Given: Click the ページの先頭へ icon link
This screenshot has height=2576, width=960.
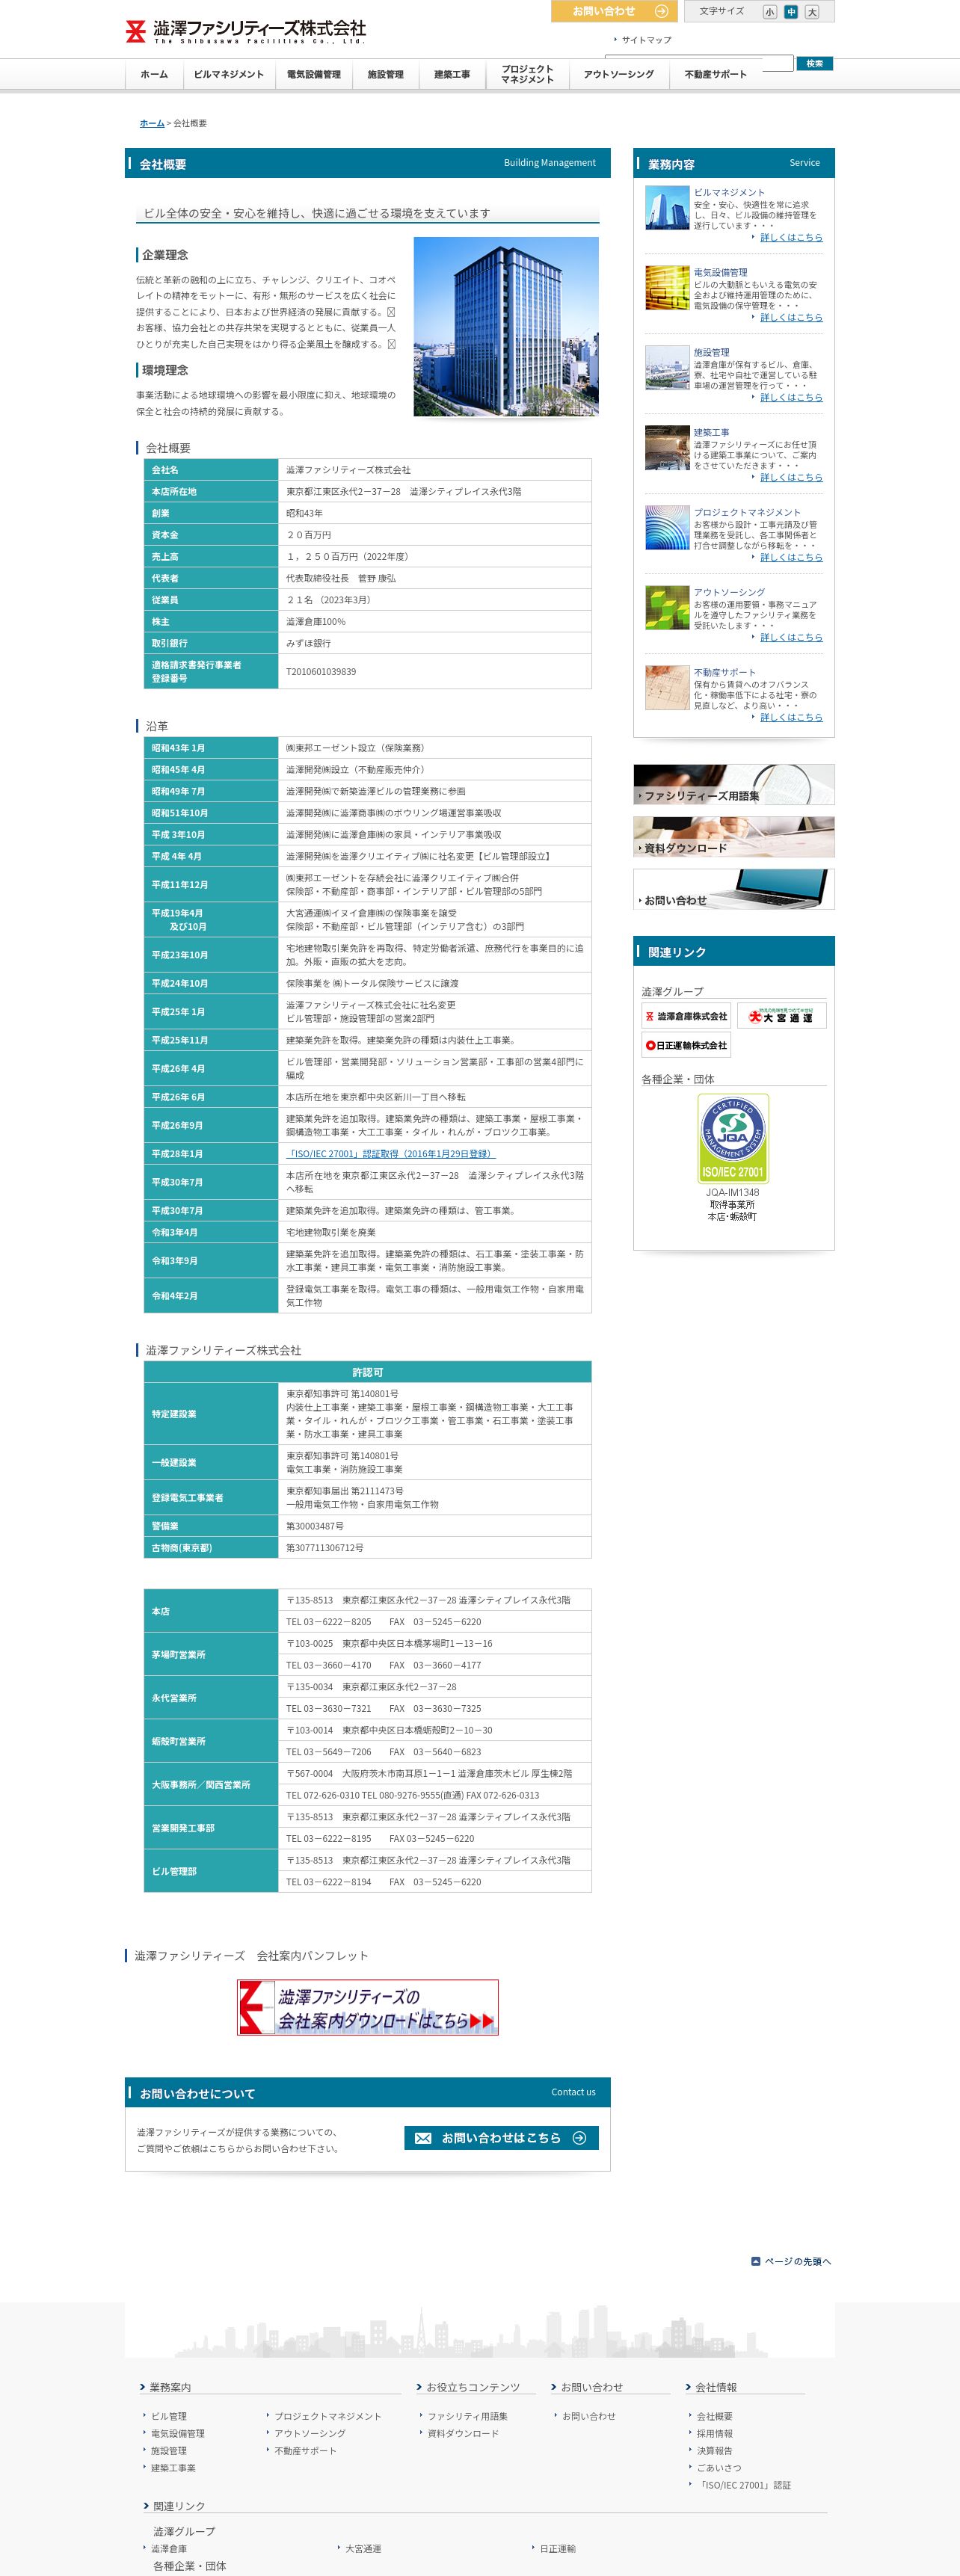Looking at the screenshot, I should [x=791, y=2262].
